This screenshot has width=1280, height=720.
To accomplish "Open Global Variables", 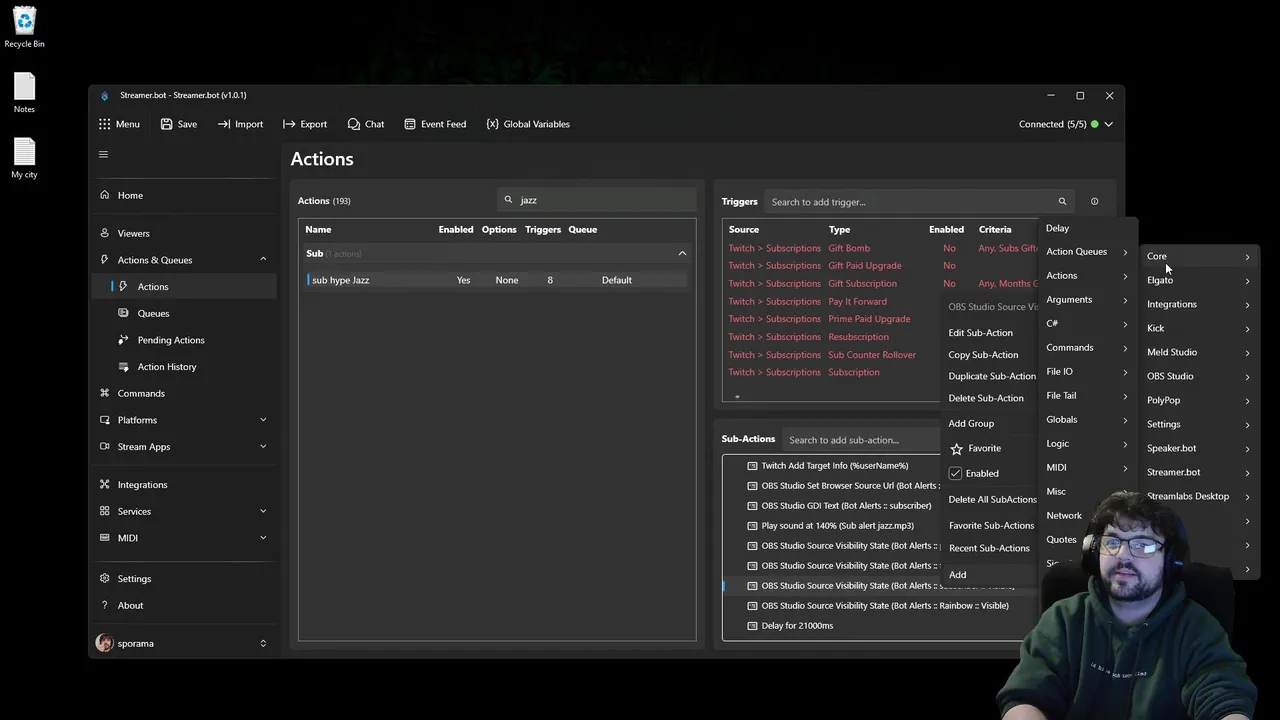I will 528,124.
